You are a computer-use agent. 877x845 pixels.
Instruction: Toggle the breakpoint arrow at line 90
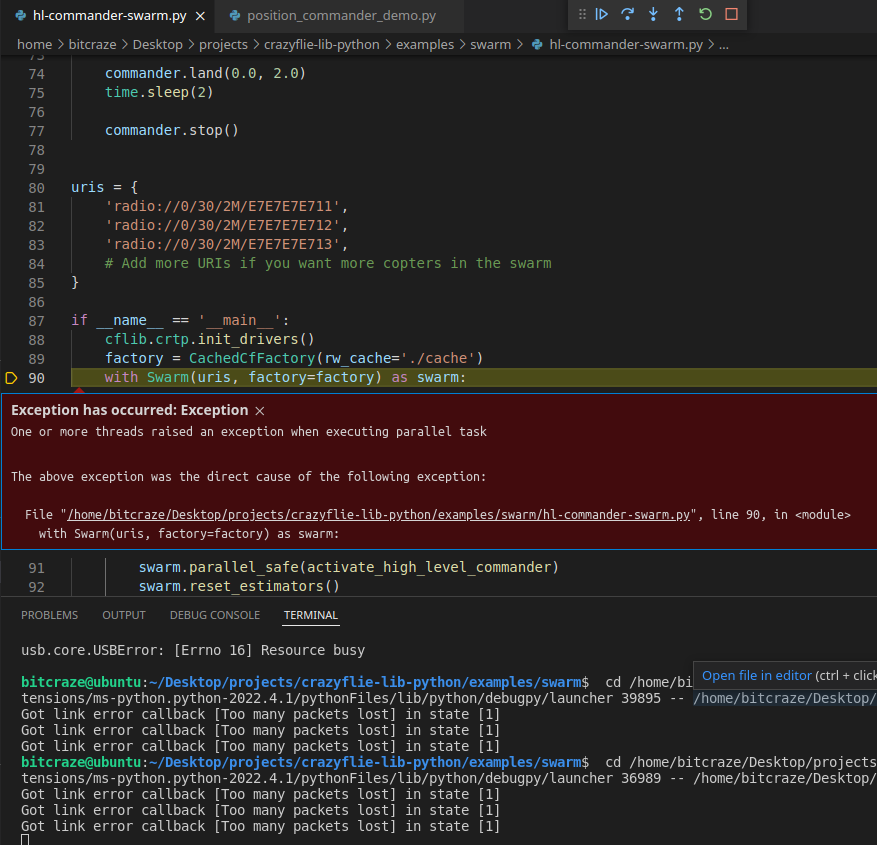(13, 377)
